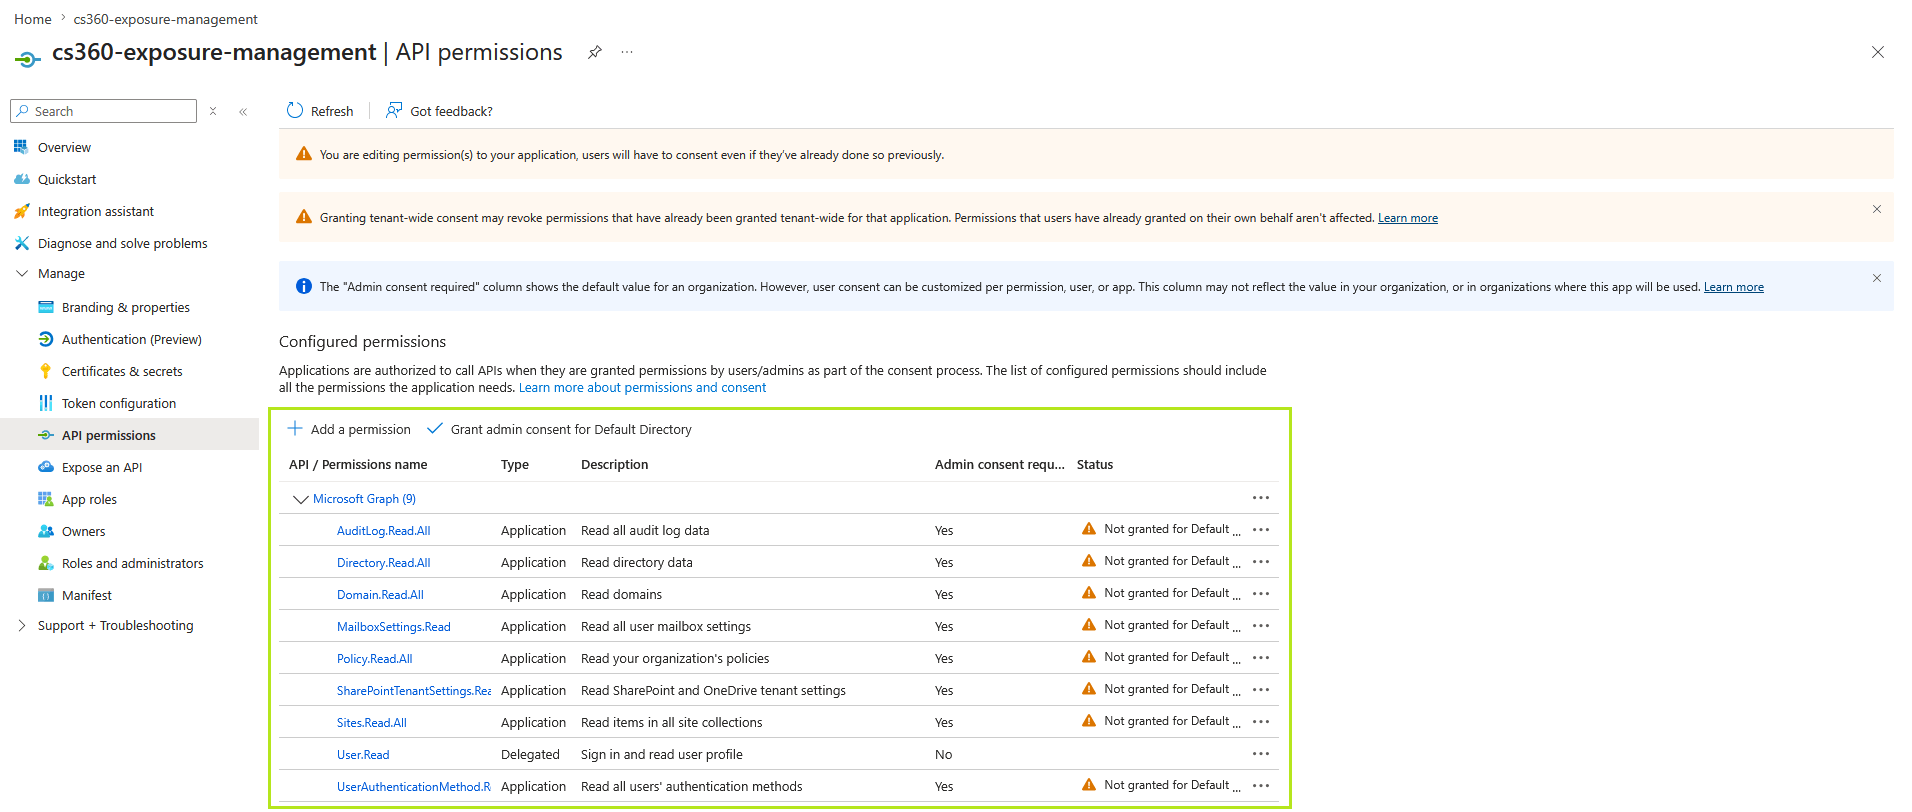
Task: Click Learn more in consent warning banner
Action: click(1408, 218)
